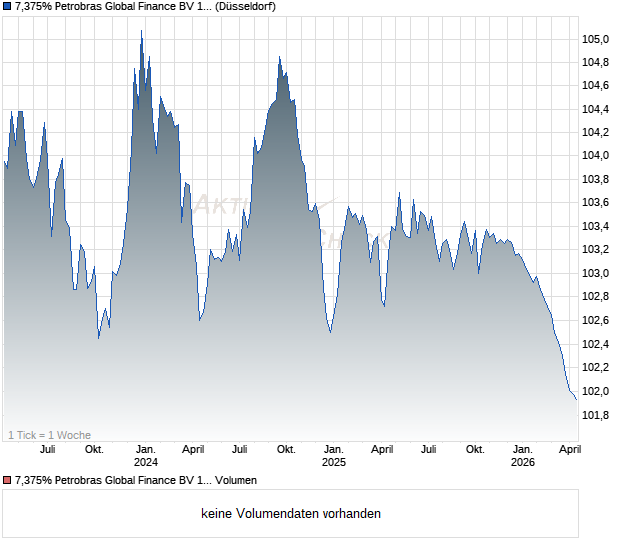This screenshot has width=620, height=546.
Task: Click the 103,0 price axis label
Action: click(x=595, y=273)
